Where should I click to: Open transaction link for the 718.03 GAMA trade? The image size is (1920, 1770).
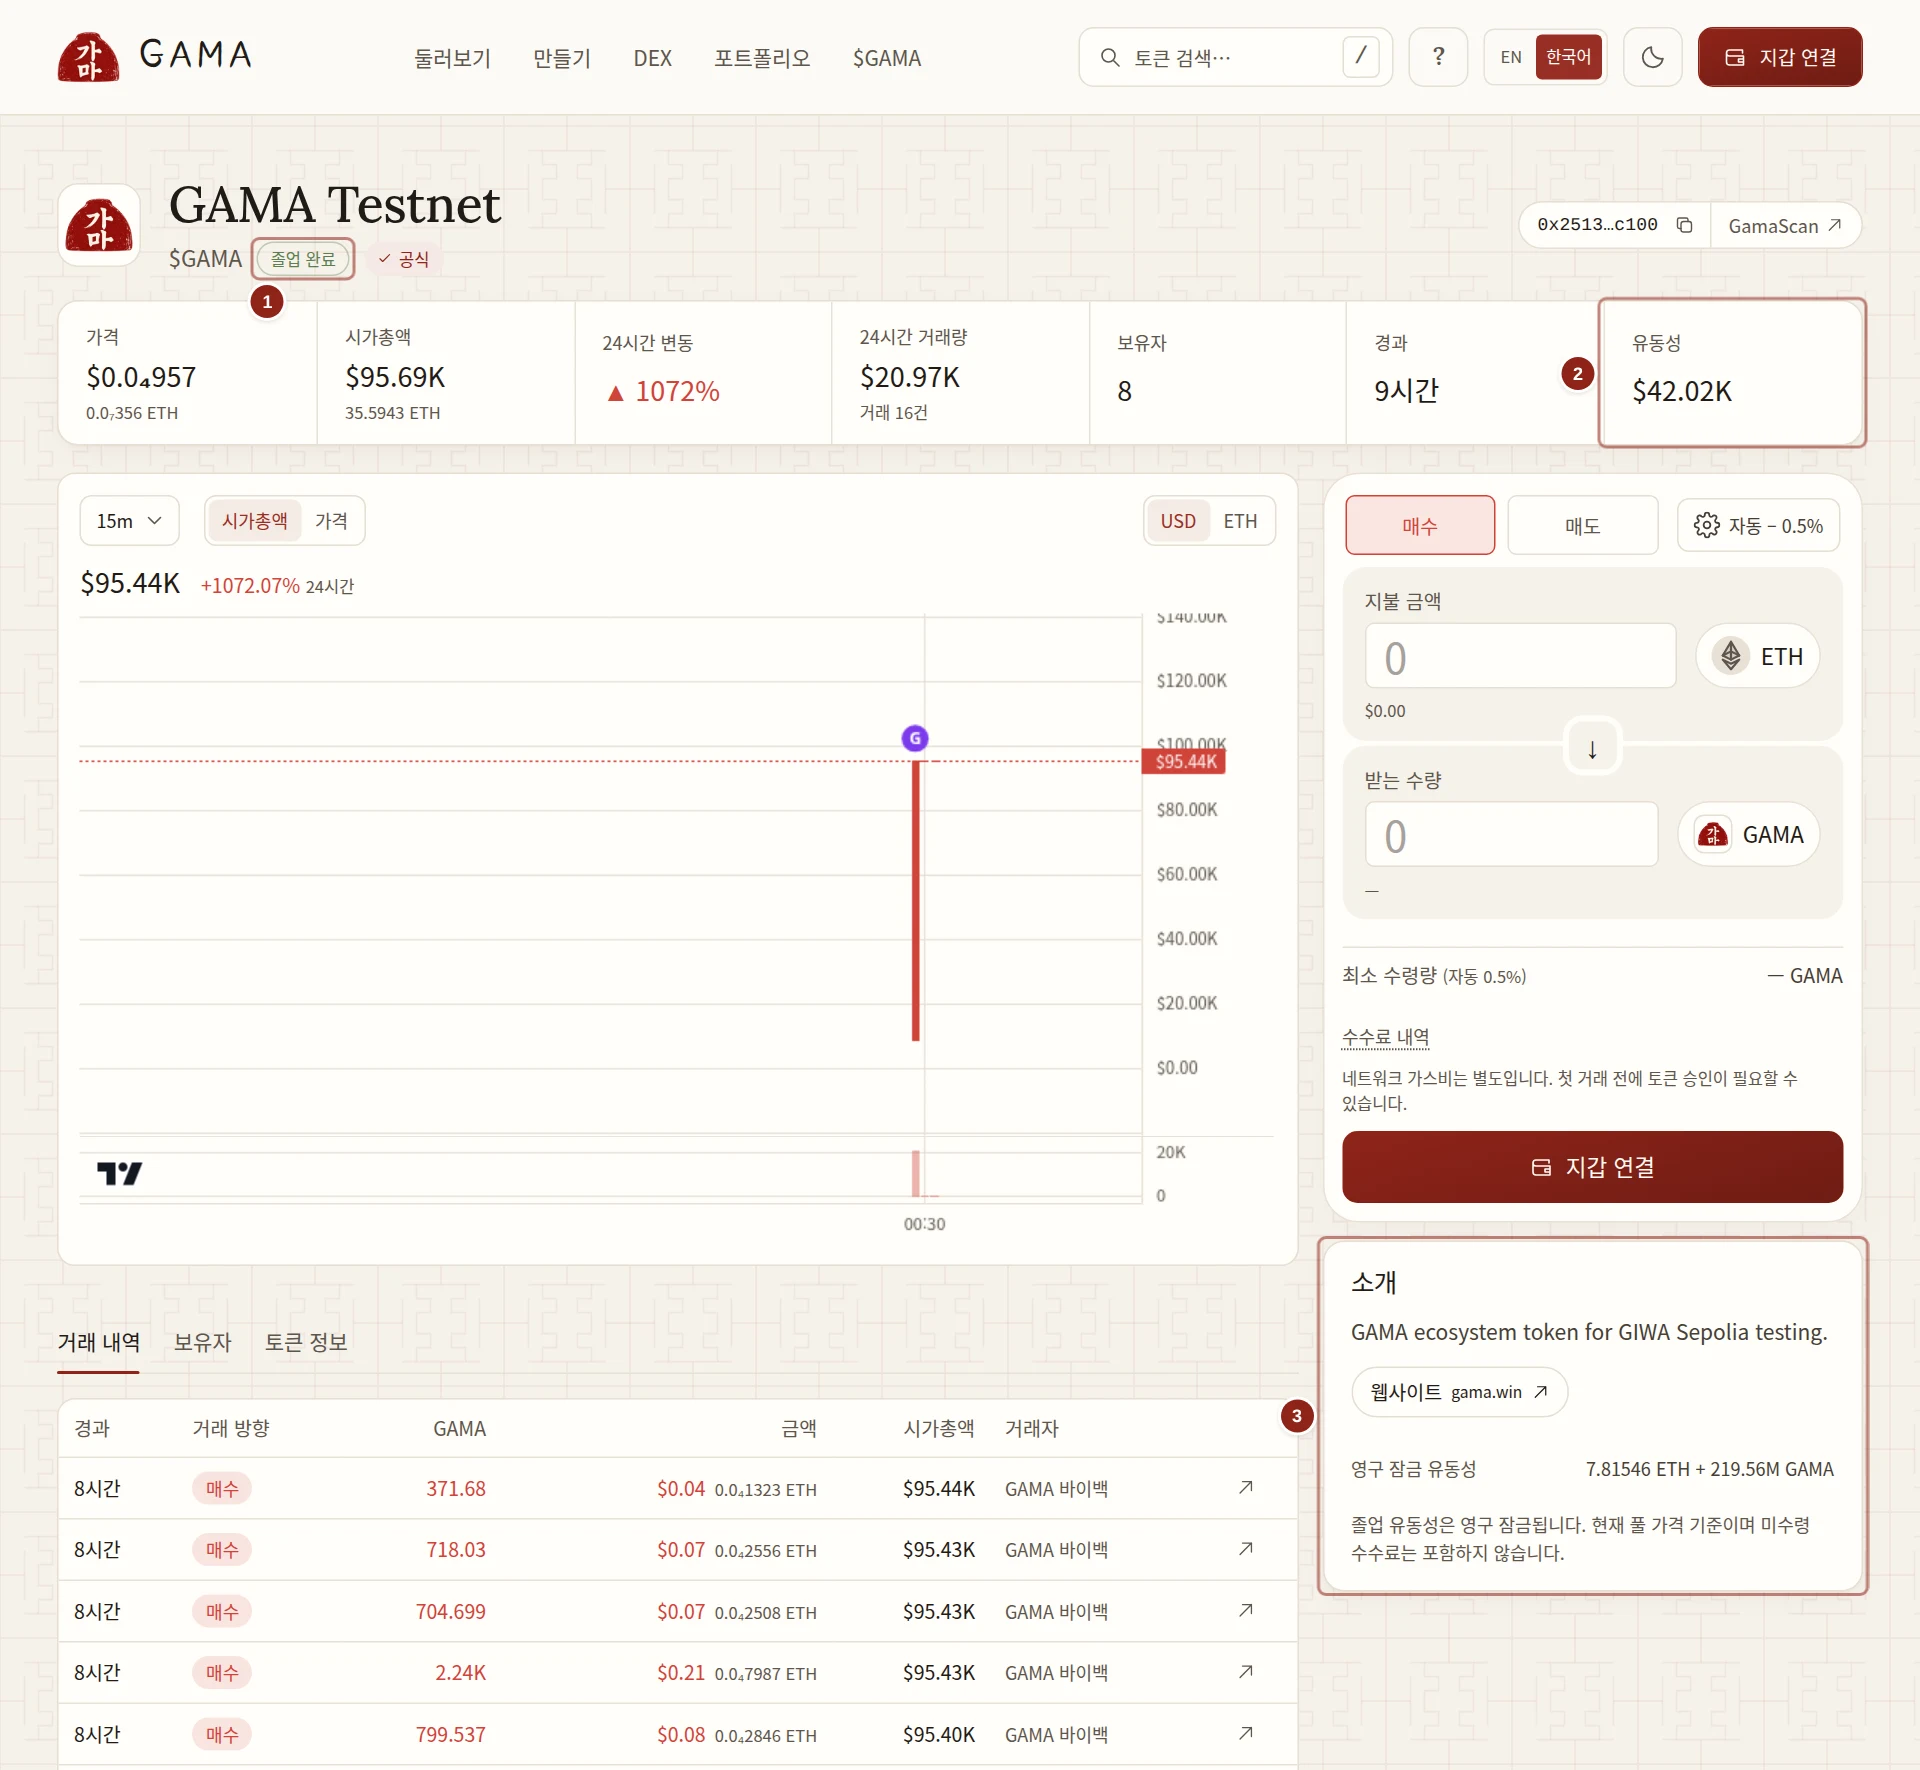coord(1246,1549)
